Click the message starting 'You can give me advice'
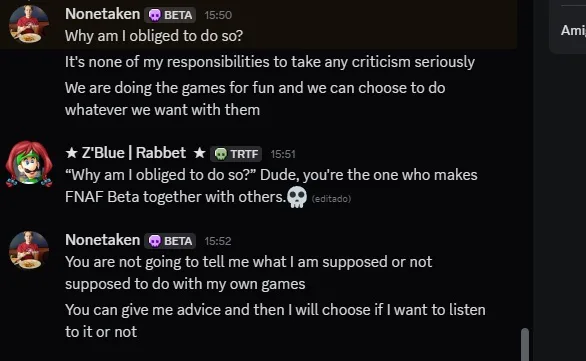 [x=275, y=321]
